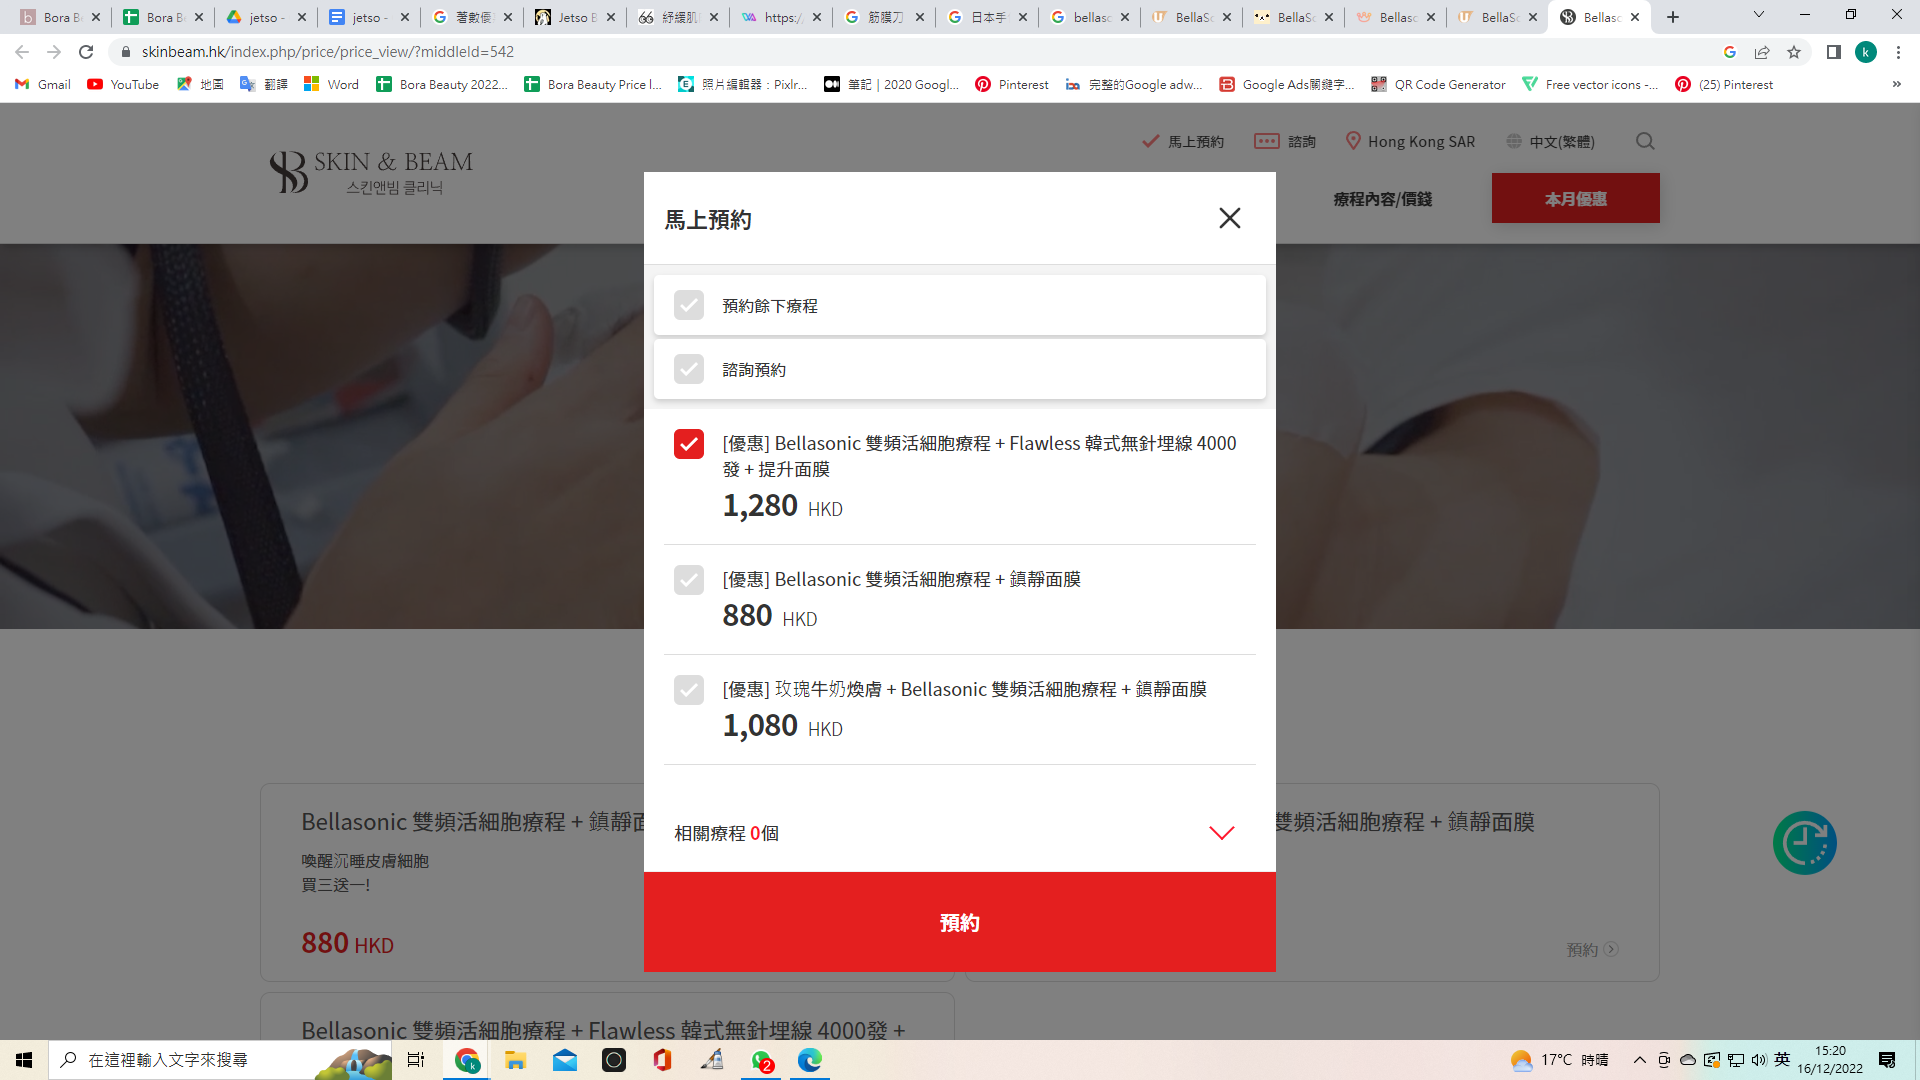Click the Skin & Beam logo
This screenshot has height=1080, width=1920.
[x=371, y=172]
